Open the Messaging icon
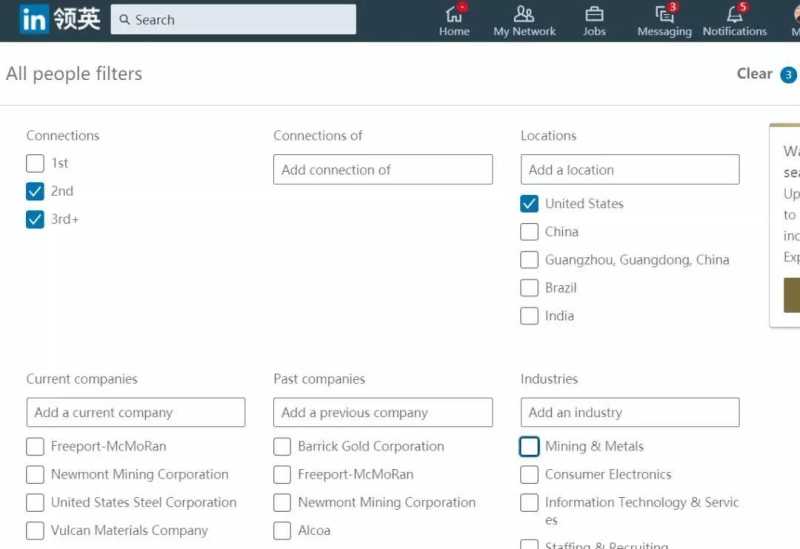 [664, 14]
